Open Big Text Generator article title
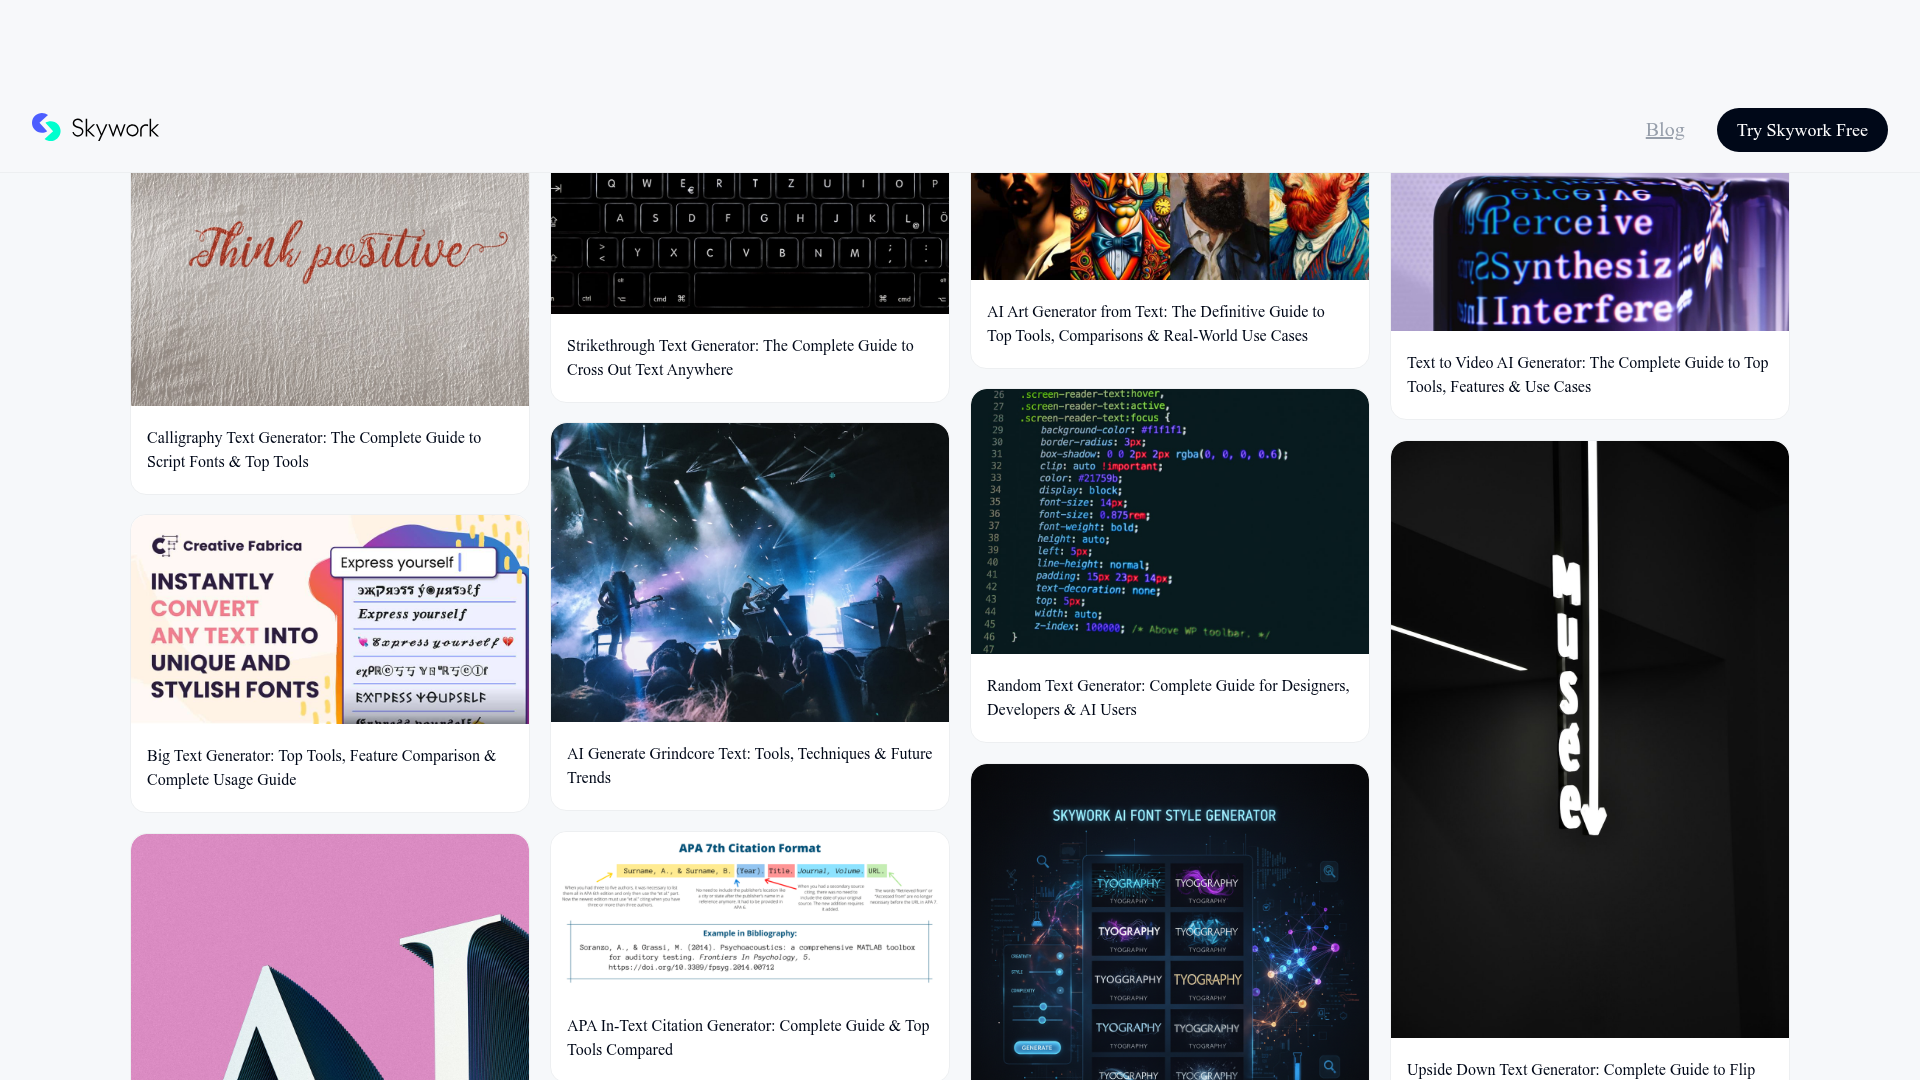 coord(321,768)
